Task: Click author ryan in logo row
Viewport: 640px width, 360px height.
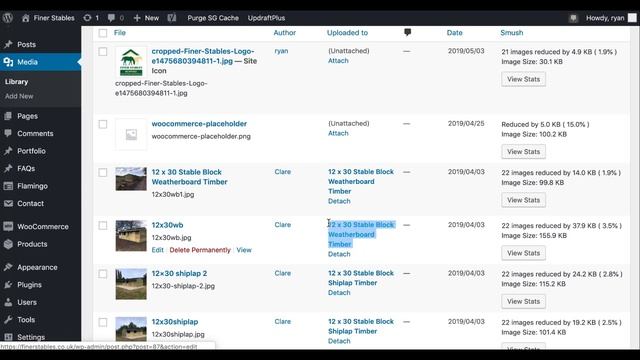Action: tap(281, 51)
